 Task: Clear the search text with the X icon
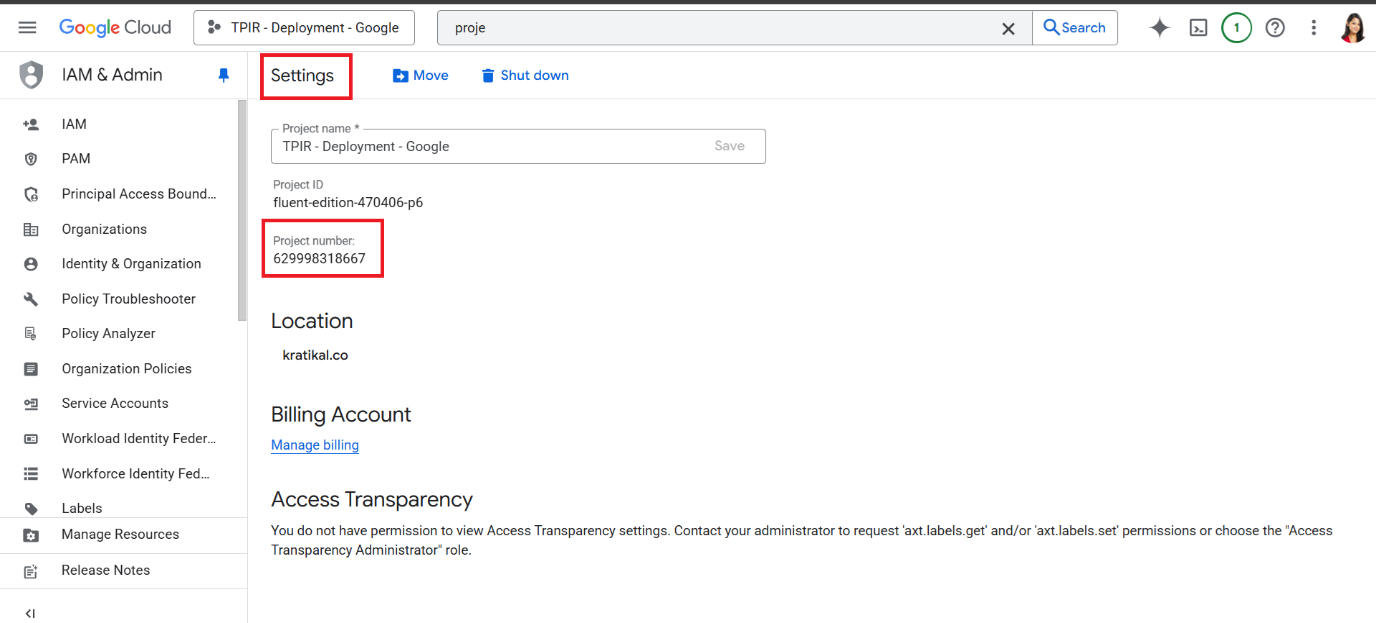(1009, 29)
